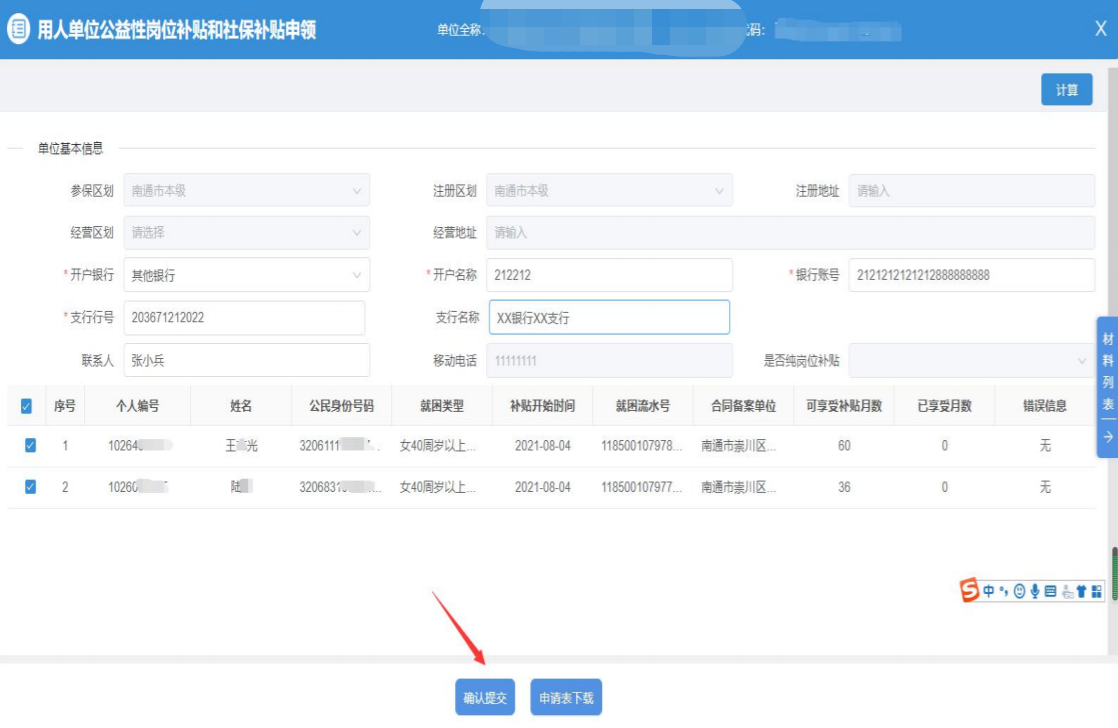Open the Sogou toolbox grid icon
The width and height of the screenshot is (1118, 728).
point(1096,591)
